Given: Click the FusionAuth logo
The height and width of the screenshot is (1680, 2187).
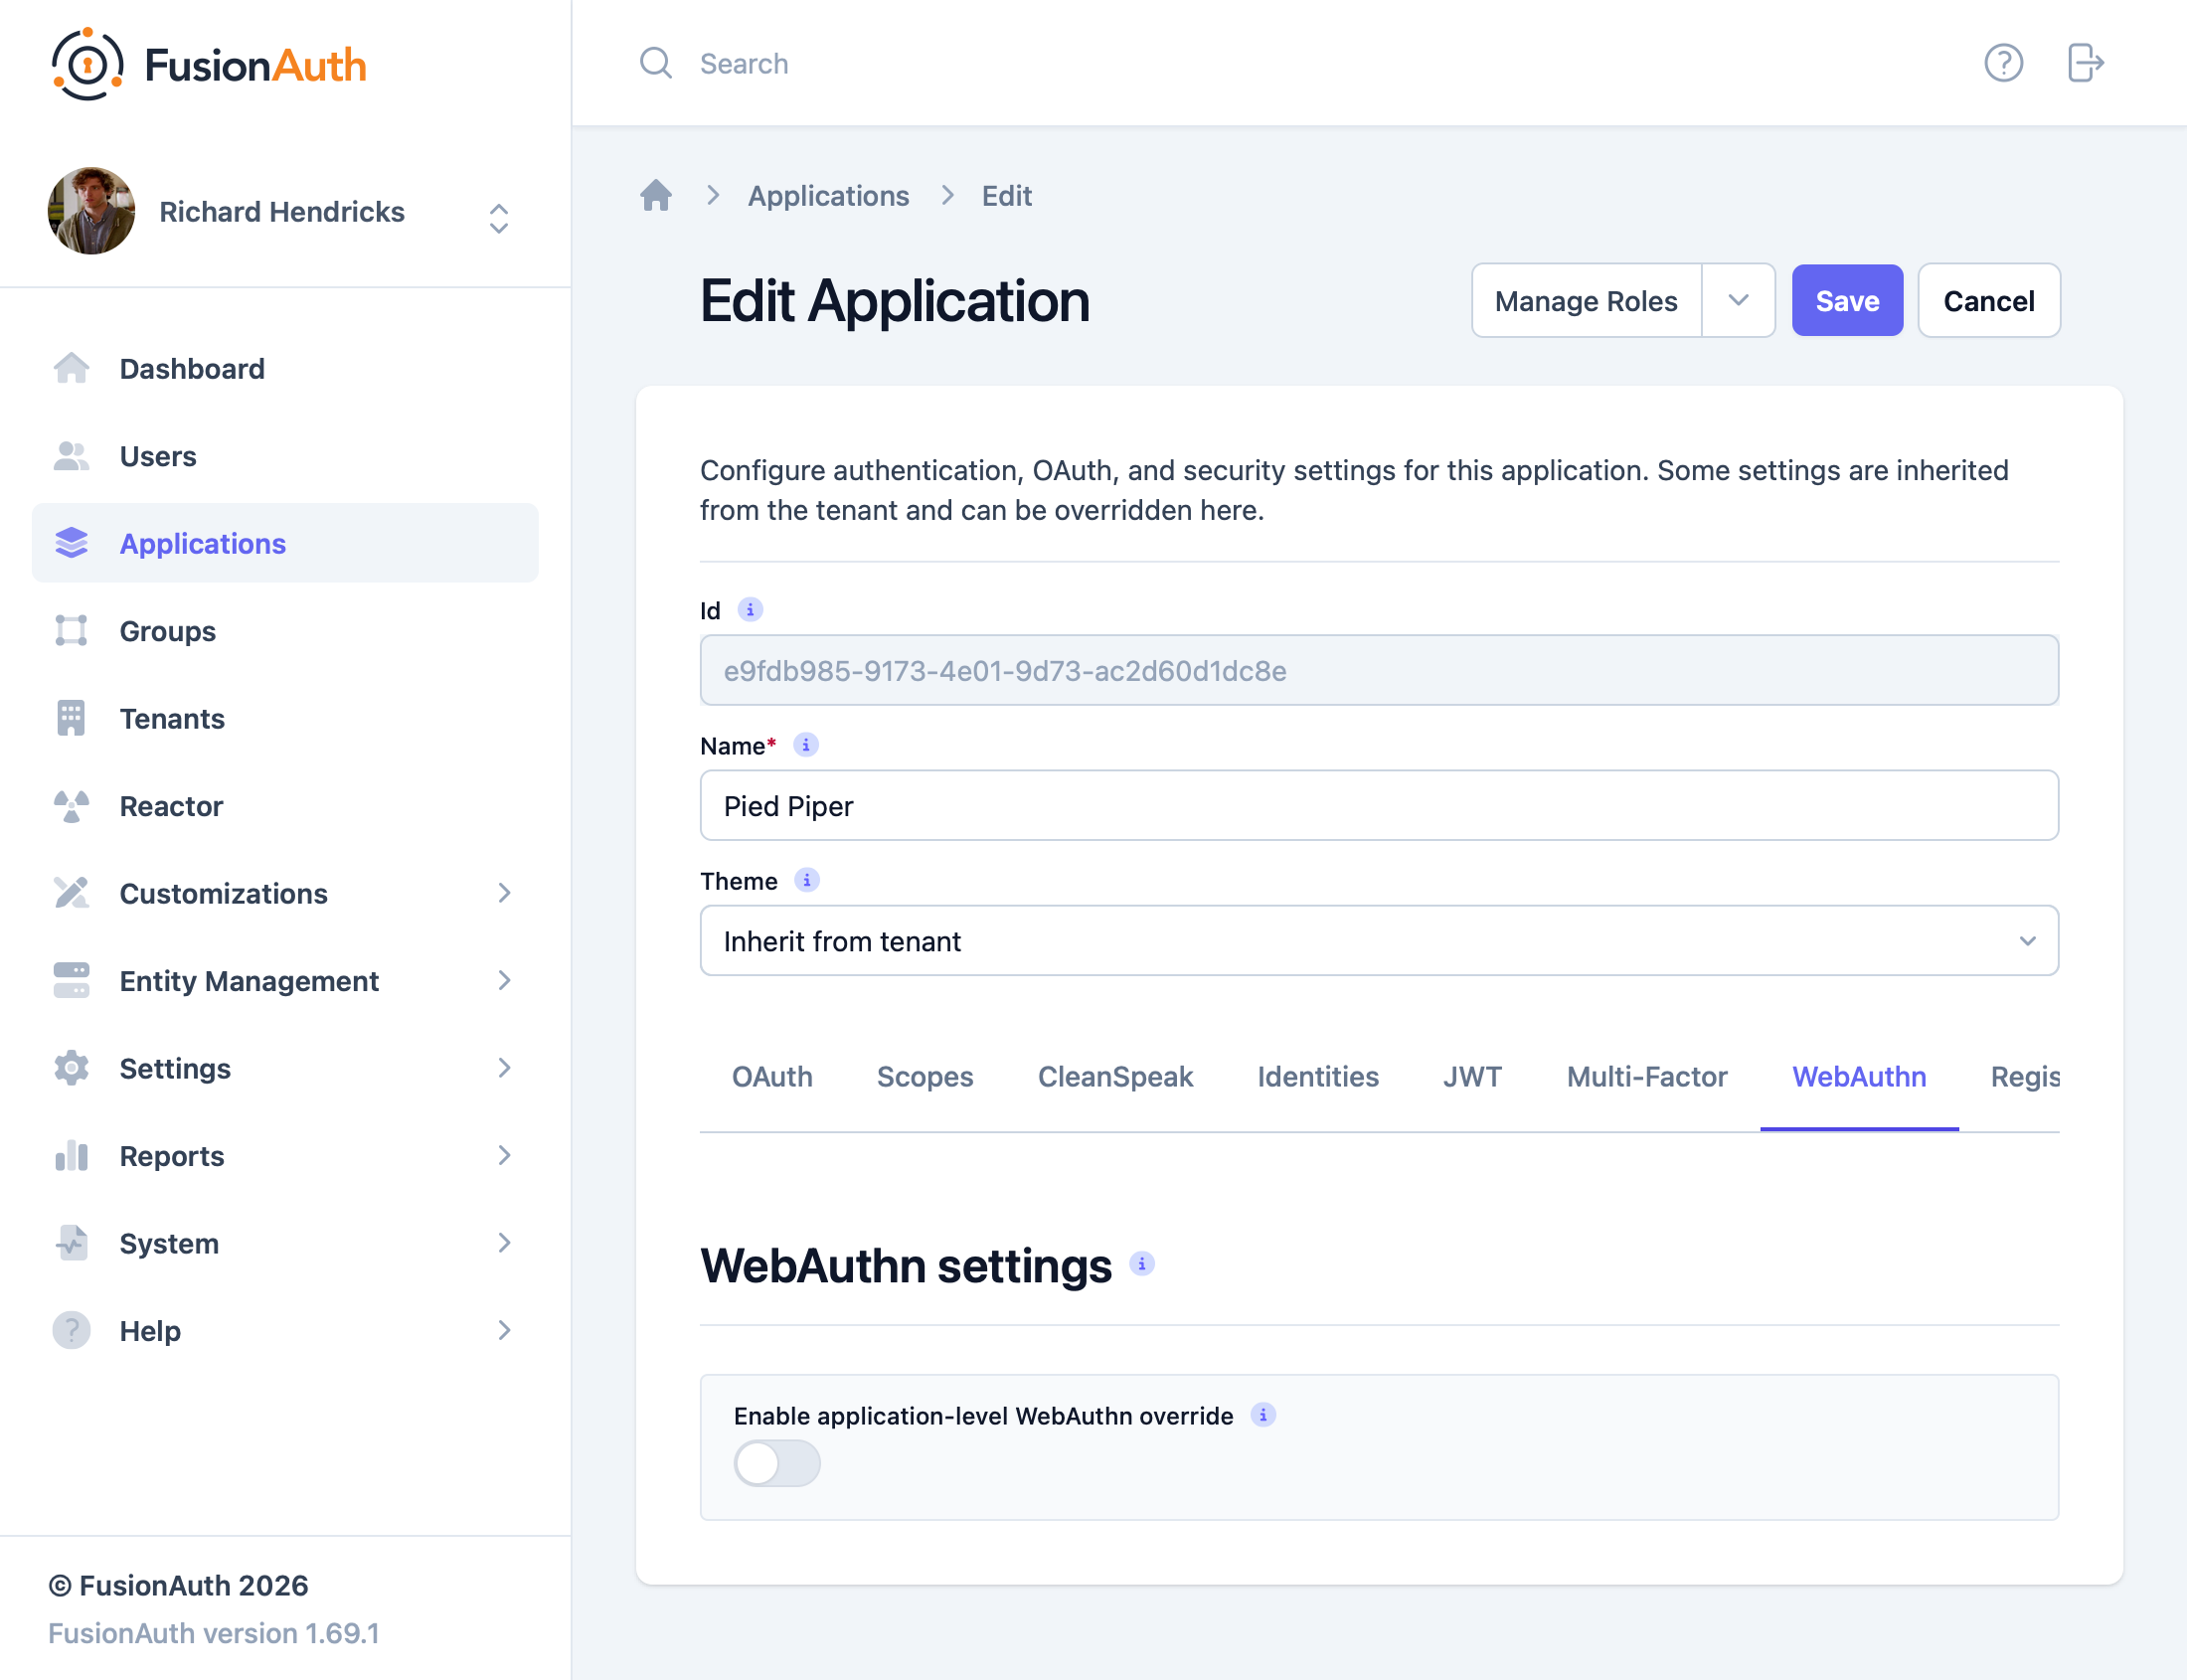Looking at the screenshot, I should (209, 64).
